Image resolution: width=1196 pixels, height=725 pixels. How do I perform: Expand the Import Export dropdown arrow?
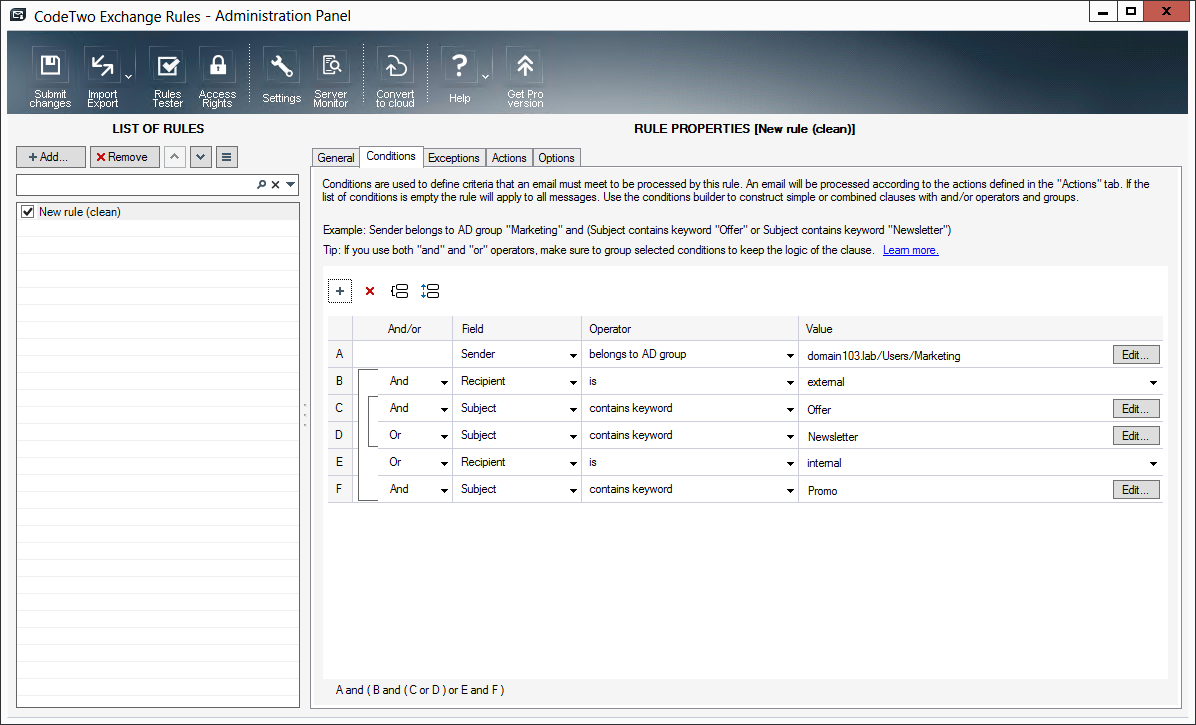click(128, 77)
